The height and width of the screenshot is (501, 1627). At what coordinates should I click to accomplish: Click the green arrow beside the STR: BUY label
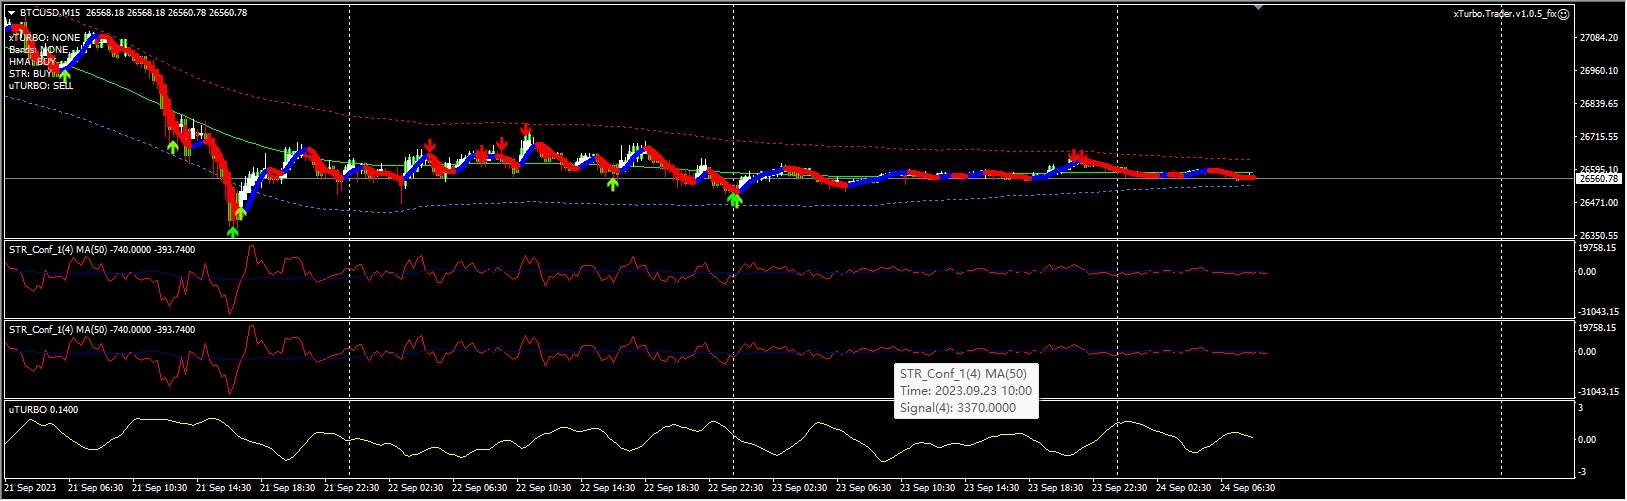click(65, 73)
